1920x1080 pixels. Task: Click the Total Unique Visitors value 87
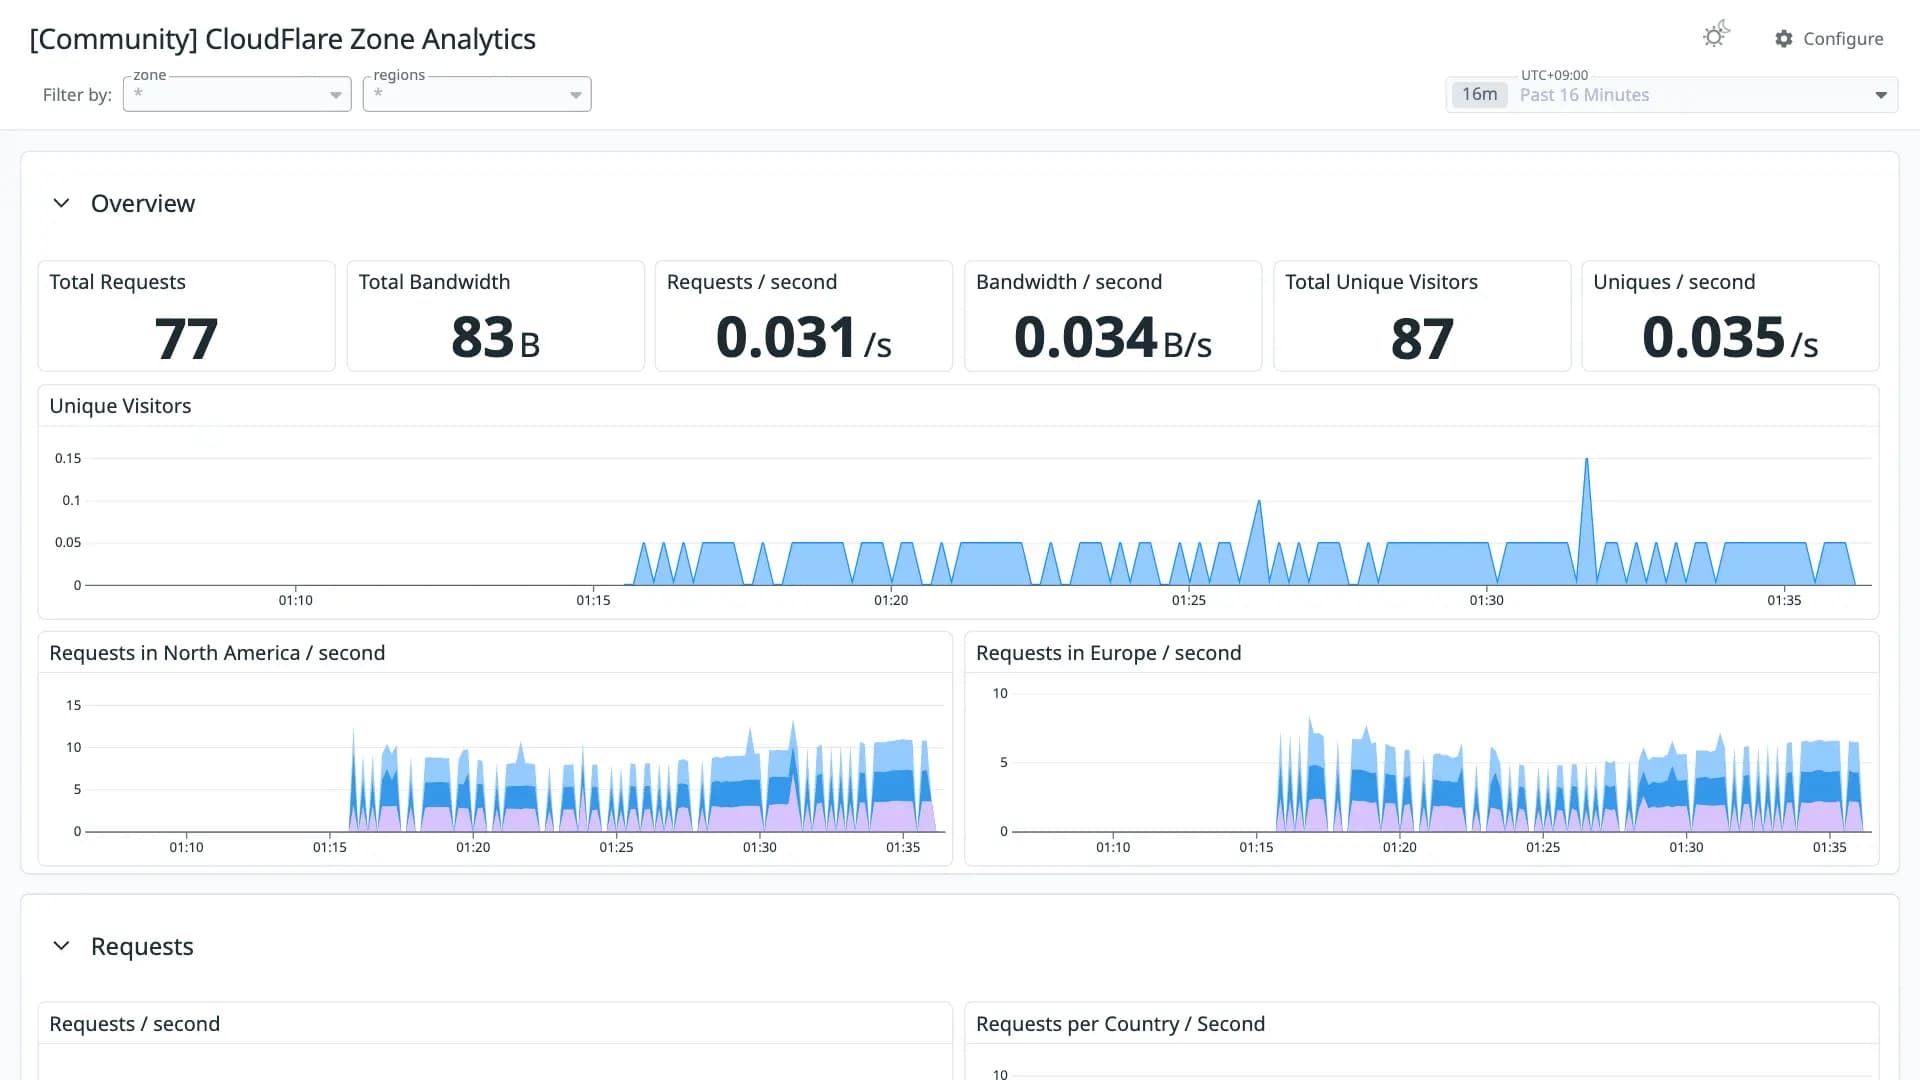1422,338
